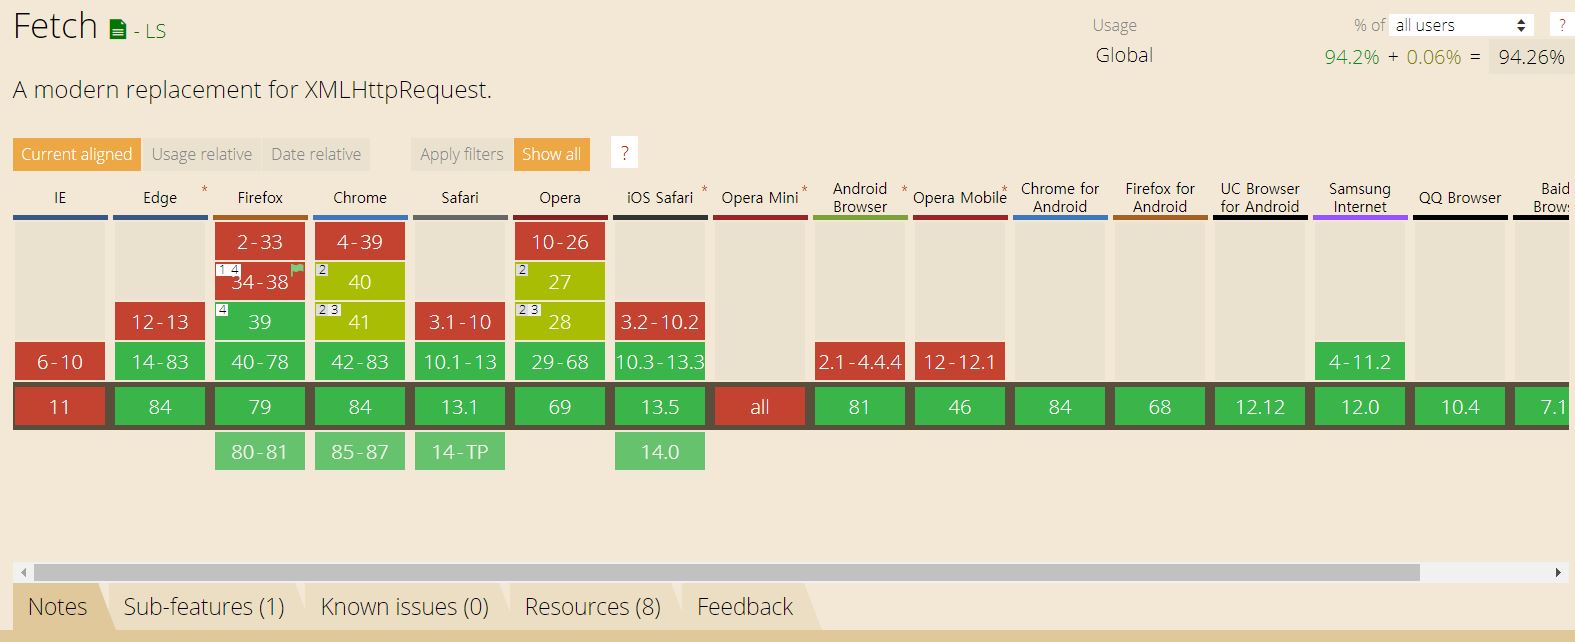Click the Opera Mini column header
1575x642 pixels.
760,198
